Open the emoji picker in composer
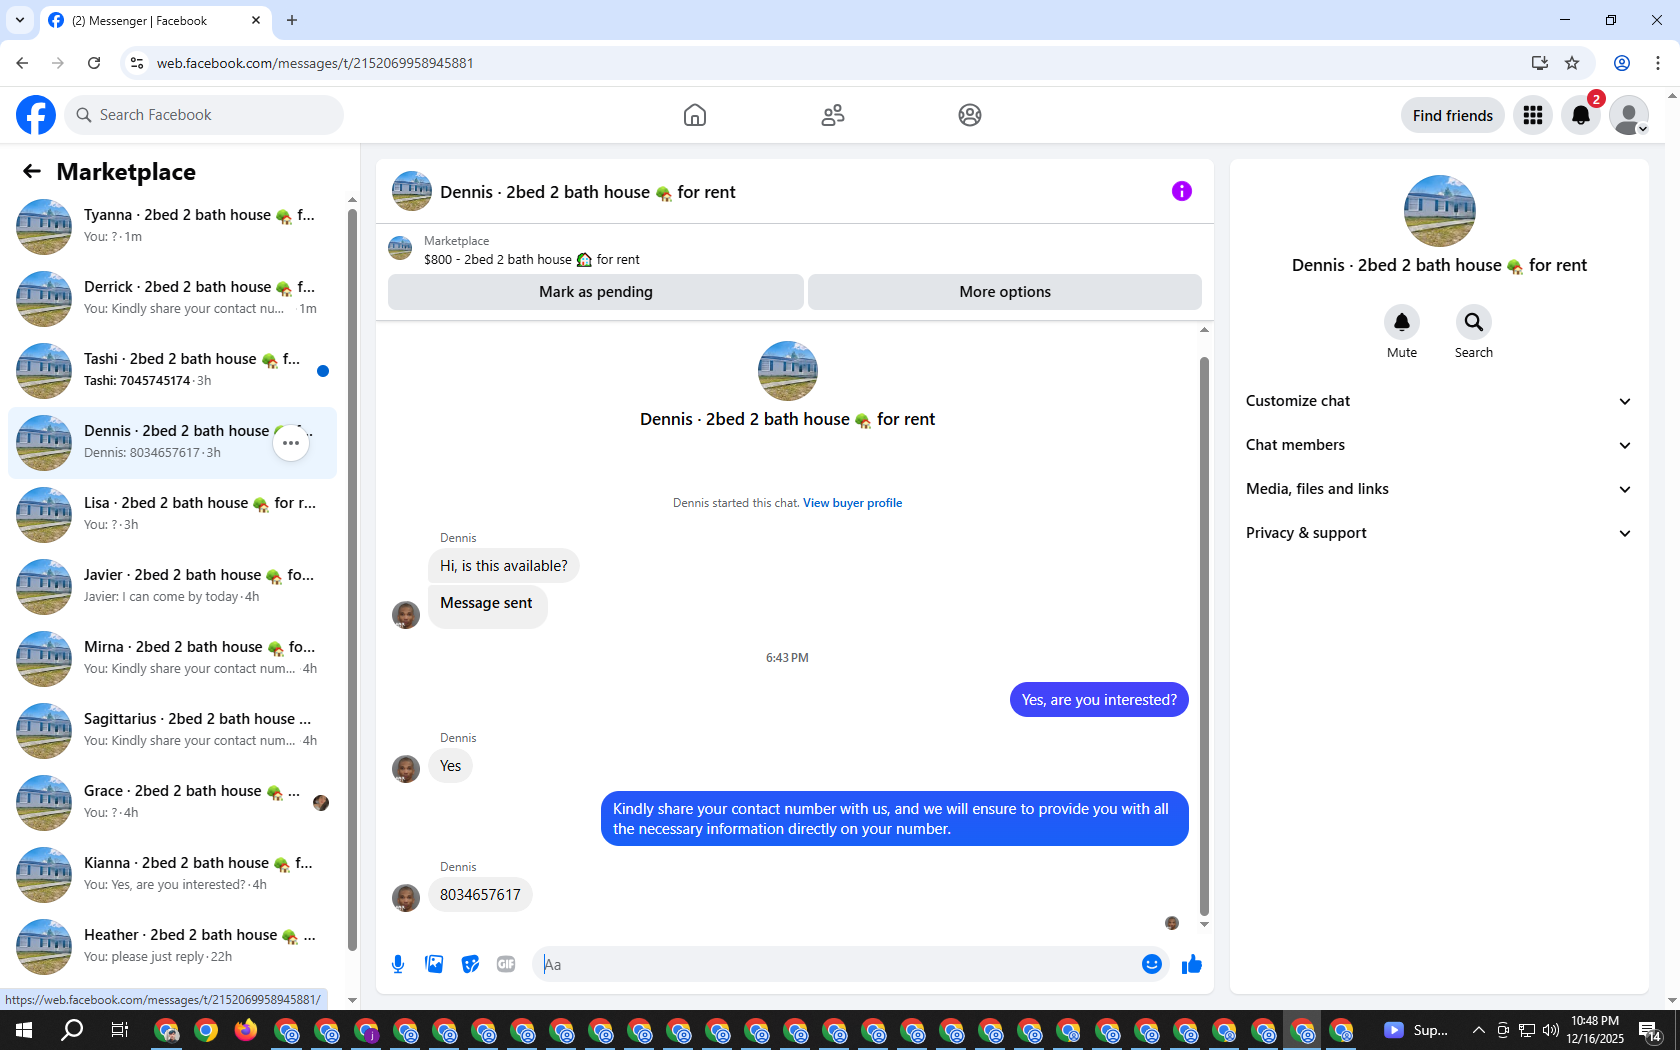Screen dimensions: 1680x1050 (x=1152, y=964)
